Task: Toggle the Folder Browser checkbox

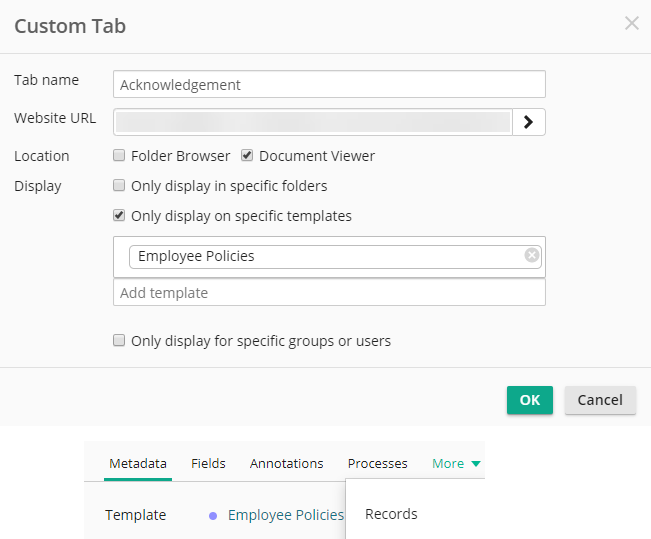Action: click(120, 156)
